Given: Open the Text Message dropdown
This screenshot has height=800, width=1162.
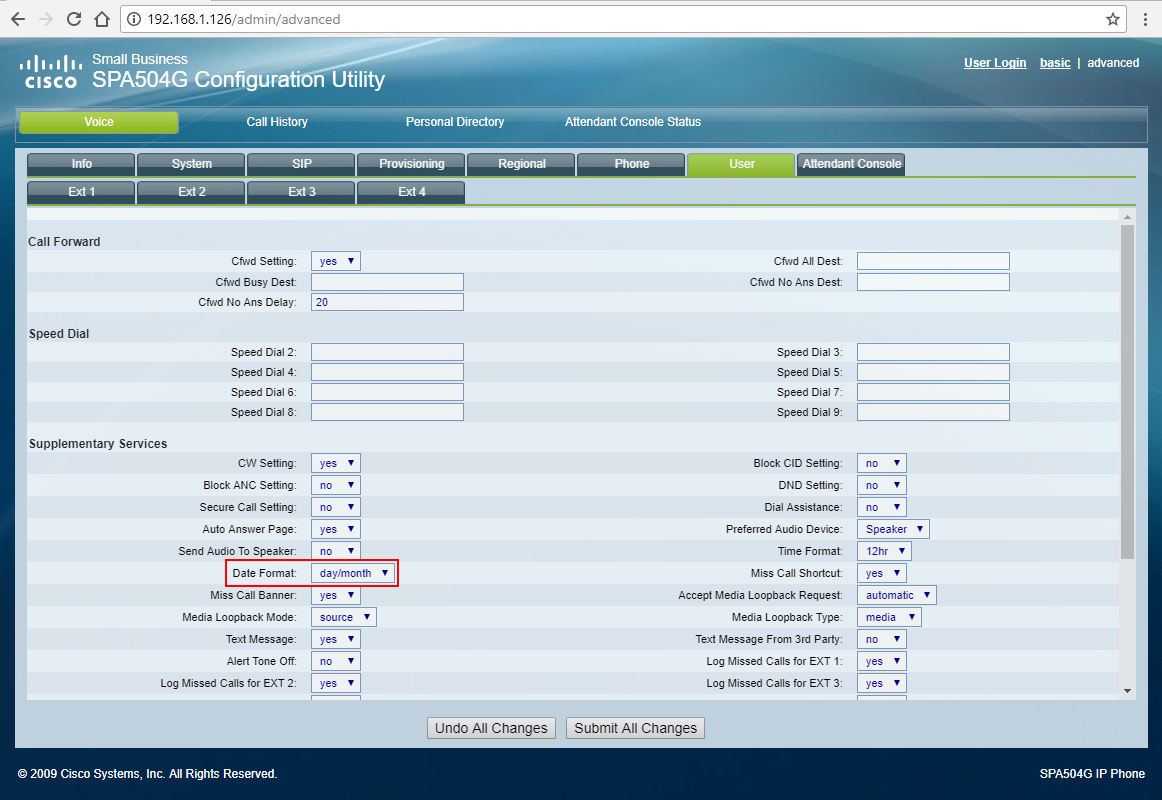Looking at the screenshot, I should click(x=336, y=639).
